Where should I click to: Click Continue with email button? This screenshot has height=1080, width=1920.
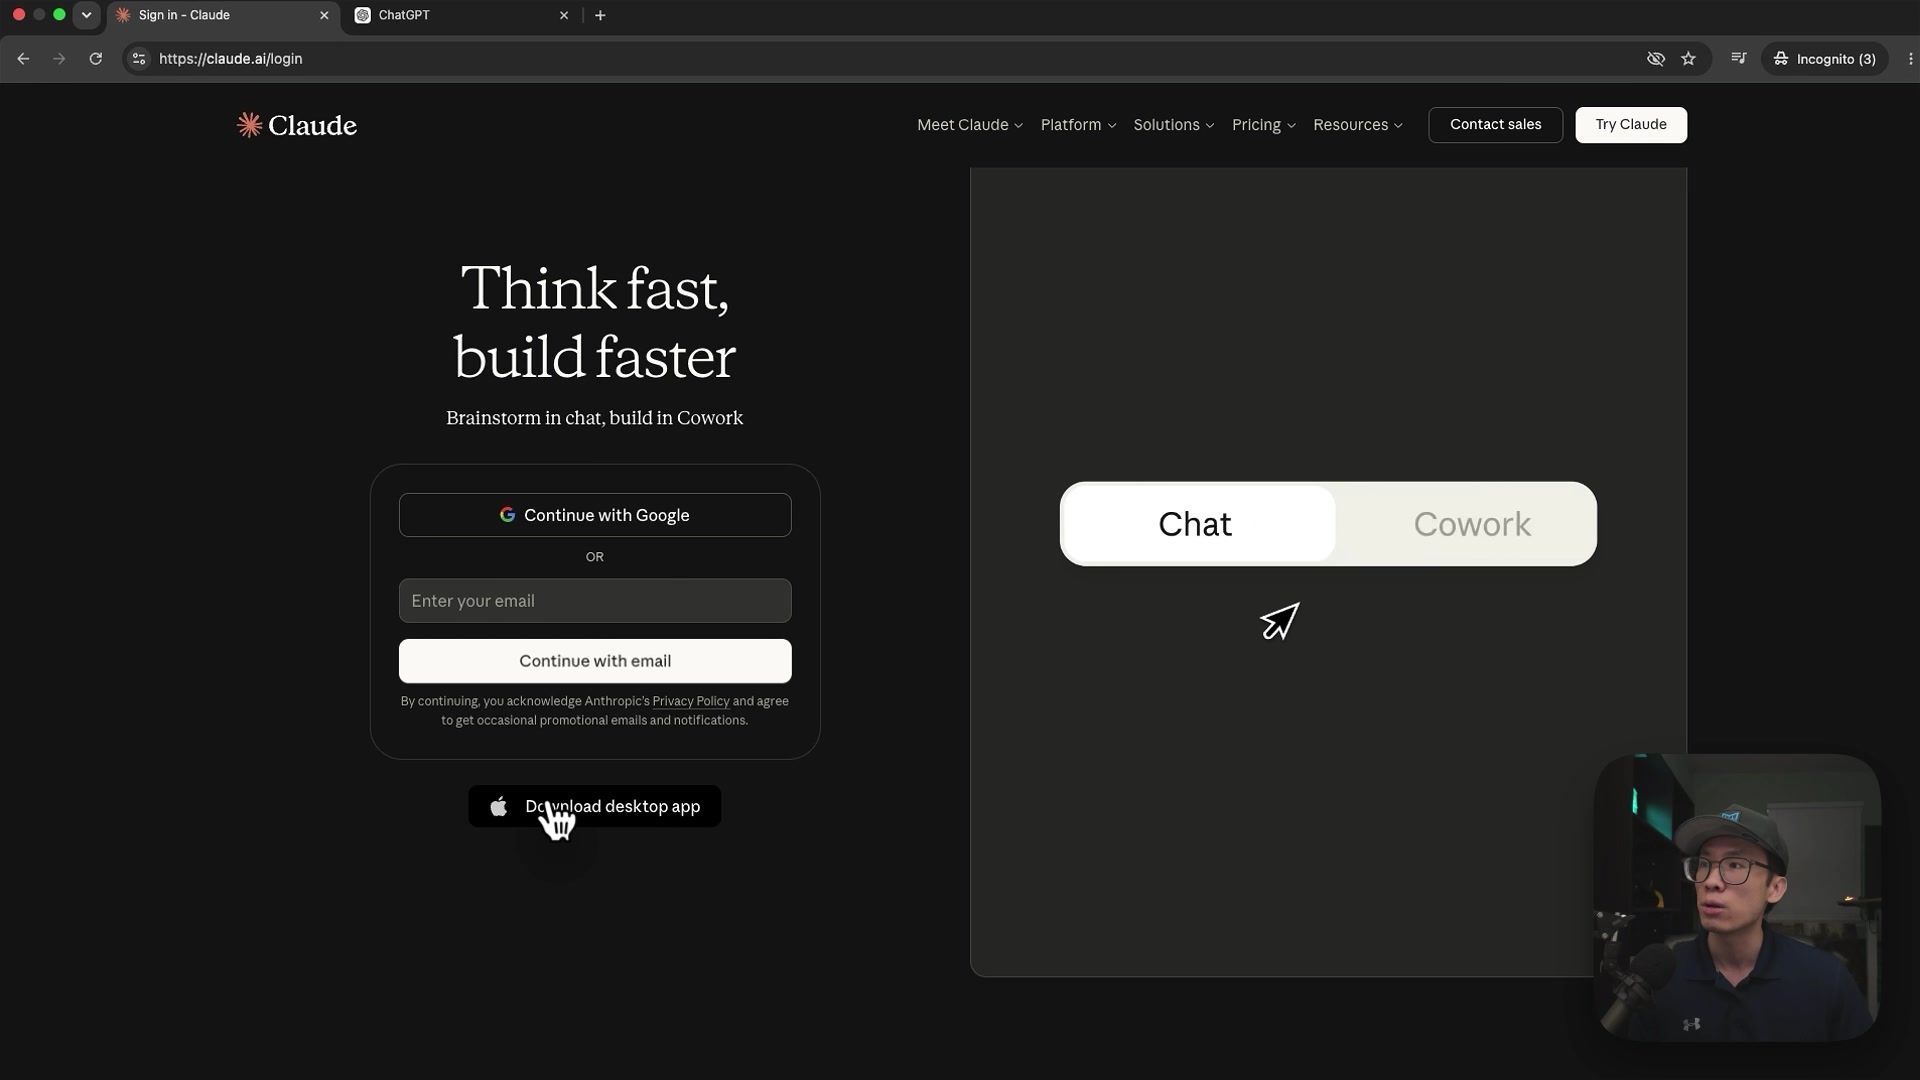point(595,661)
